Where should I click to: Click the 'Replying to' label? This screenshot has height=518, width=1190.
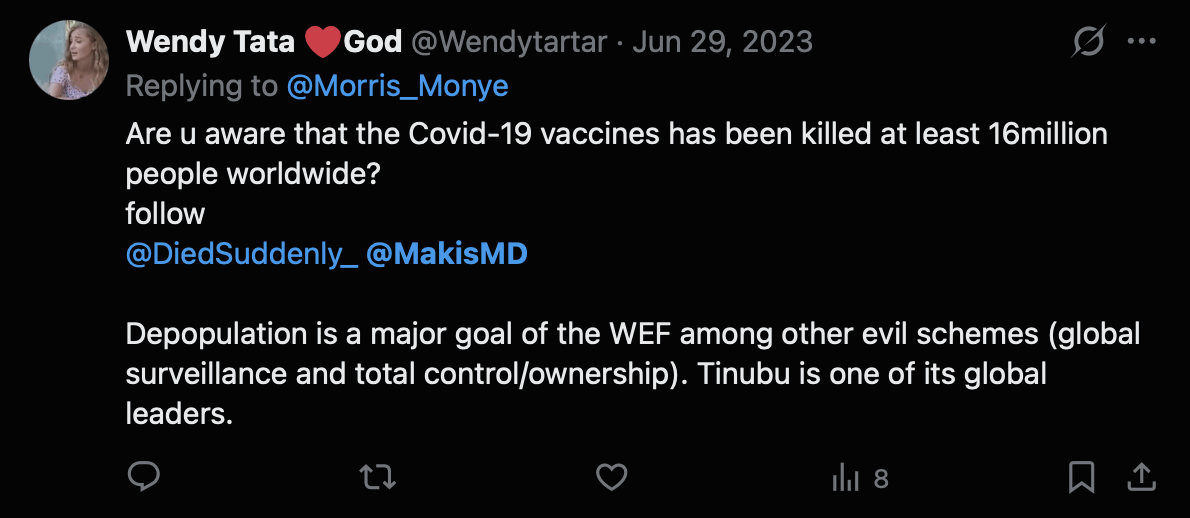201,86
